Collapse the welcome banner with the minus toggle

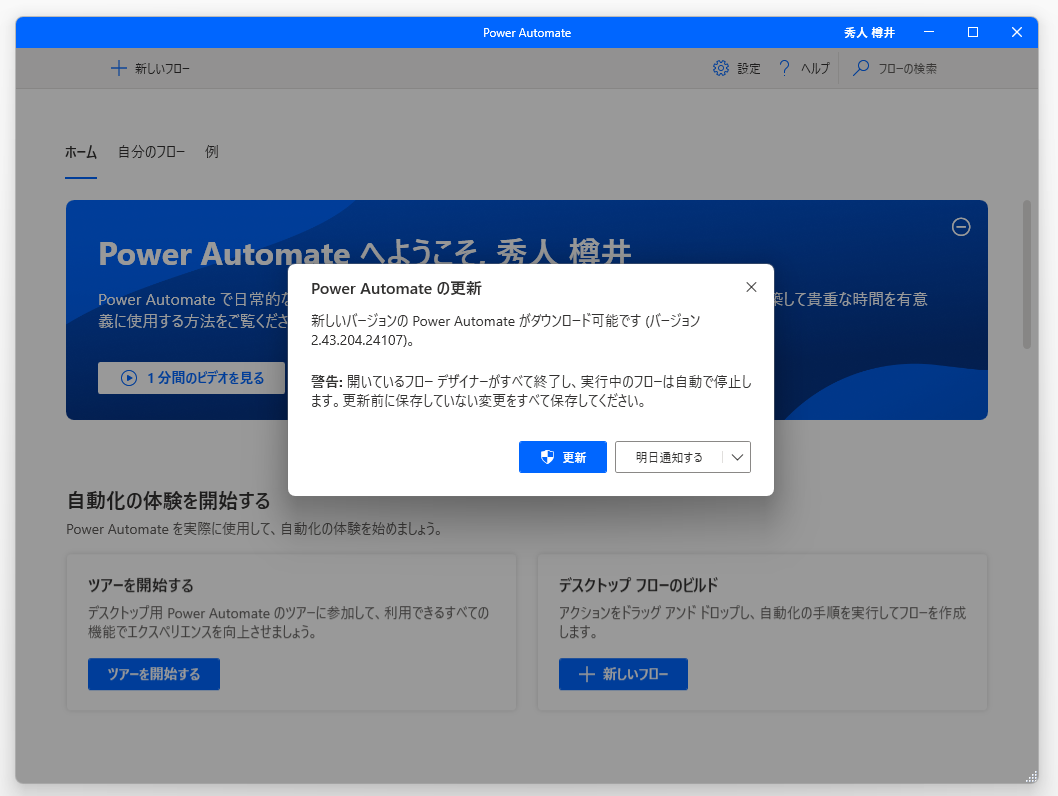(x=961, y=227)
